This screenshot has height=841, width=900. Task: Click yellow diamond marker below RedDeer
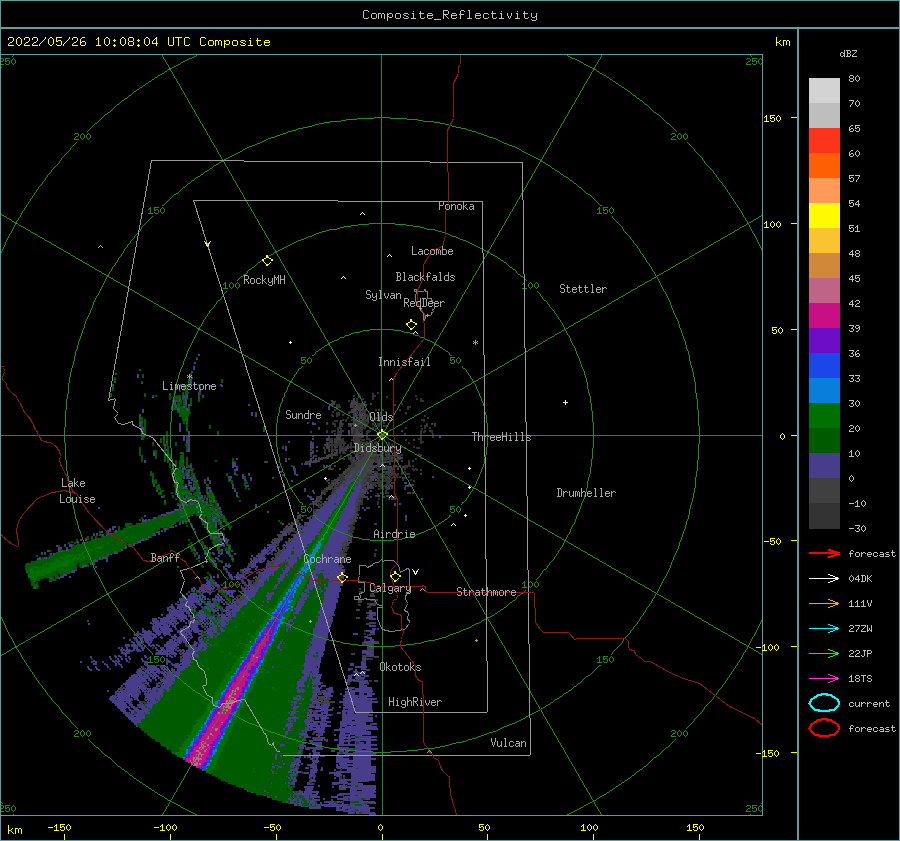pos(412,325)
